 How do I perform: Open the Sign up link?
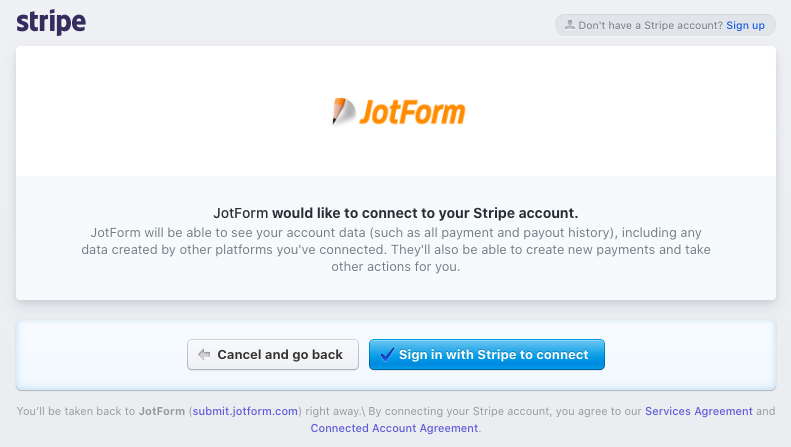point(745,25)
